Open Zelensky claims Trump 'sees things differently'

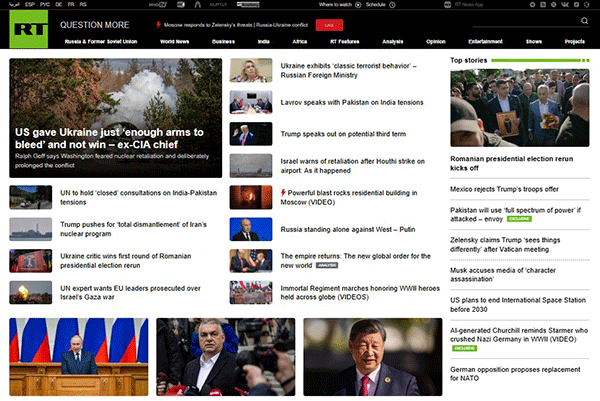pyautogui.click(x=505, y=245)
